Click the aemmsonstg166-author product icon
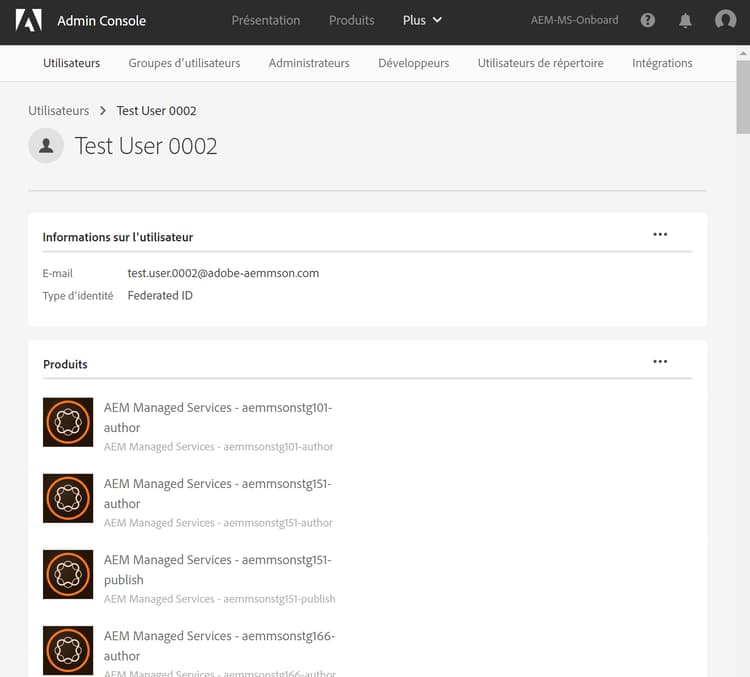Viewport: 750px width, 677px height. [68, 650]
